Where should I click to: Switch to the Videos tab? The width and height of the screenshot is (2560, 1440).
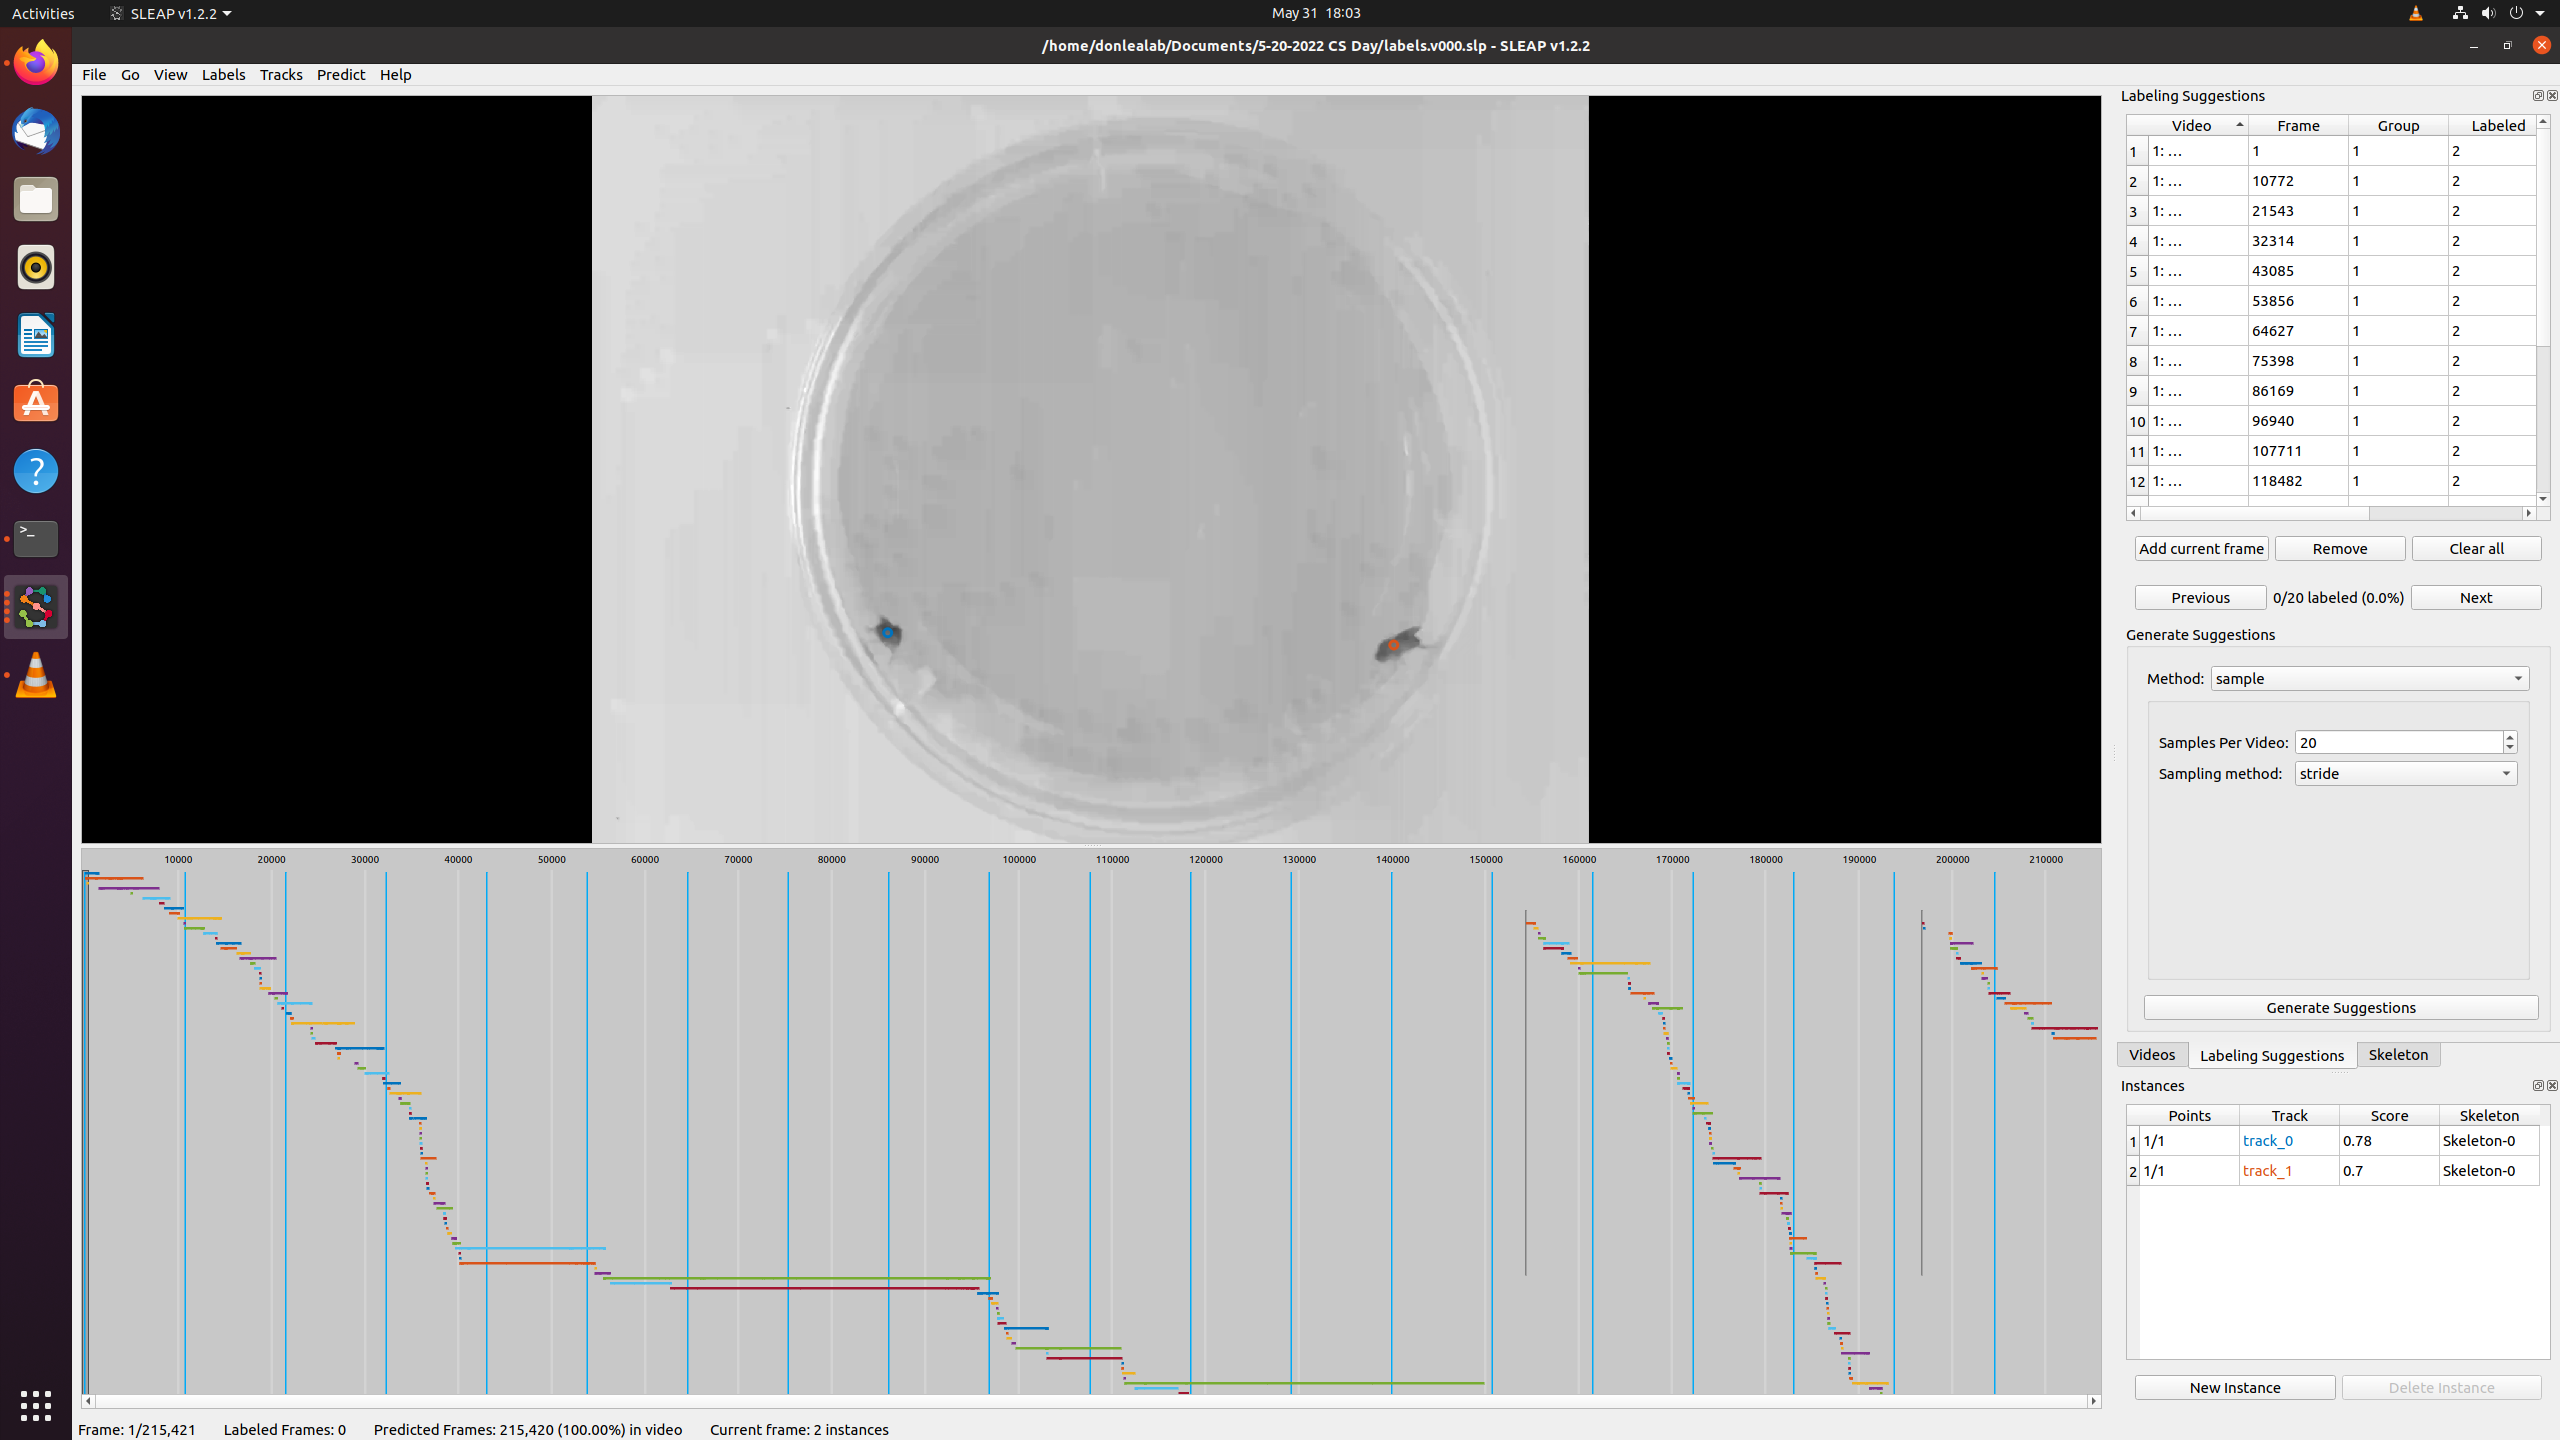click(x=2152, y=1054)
